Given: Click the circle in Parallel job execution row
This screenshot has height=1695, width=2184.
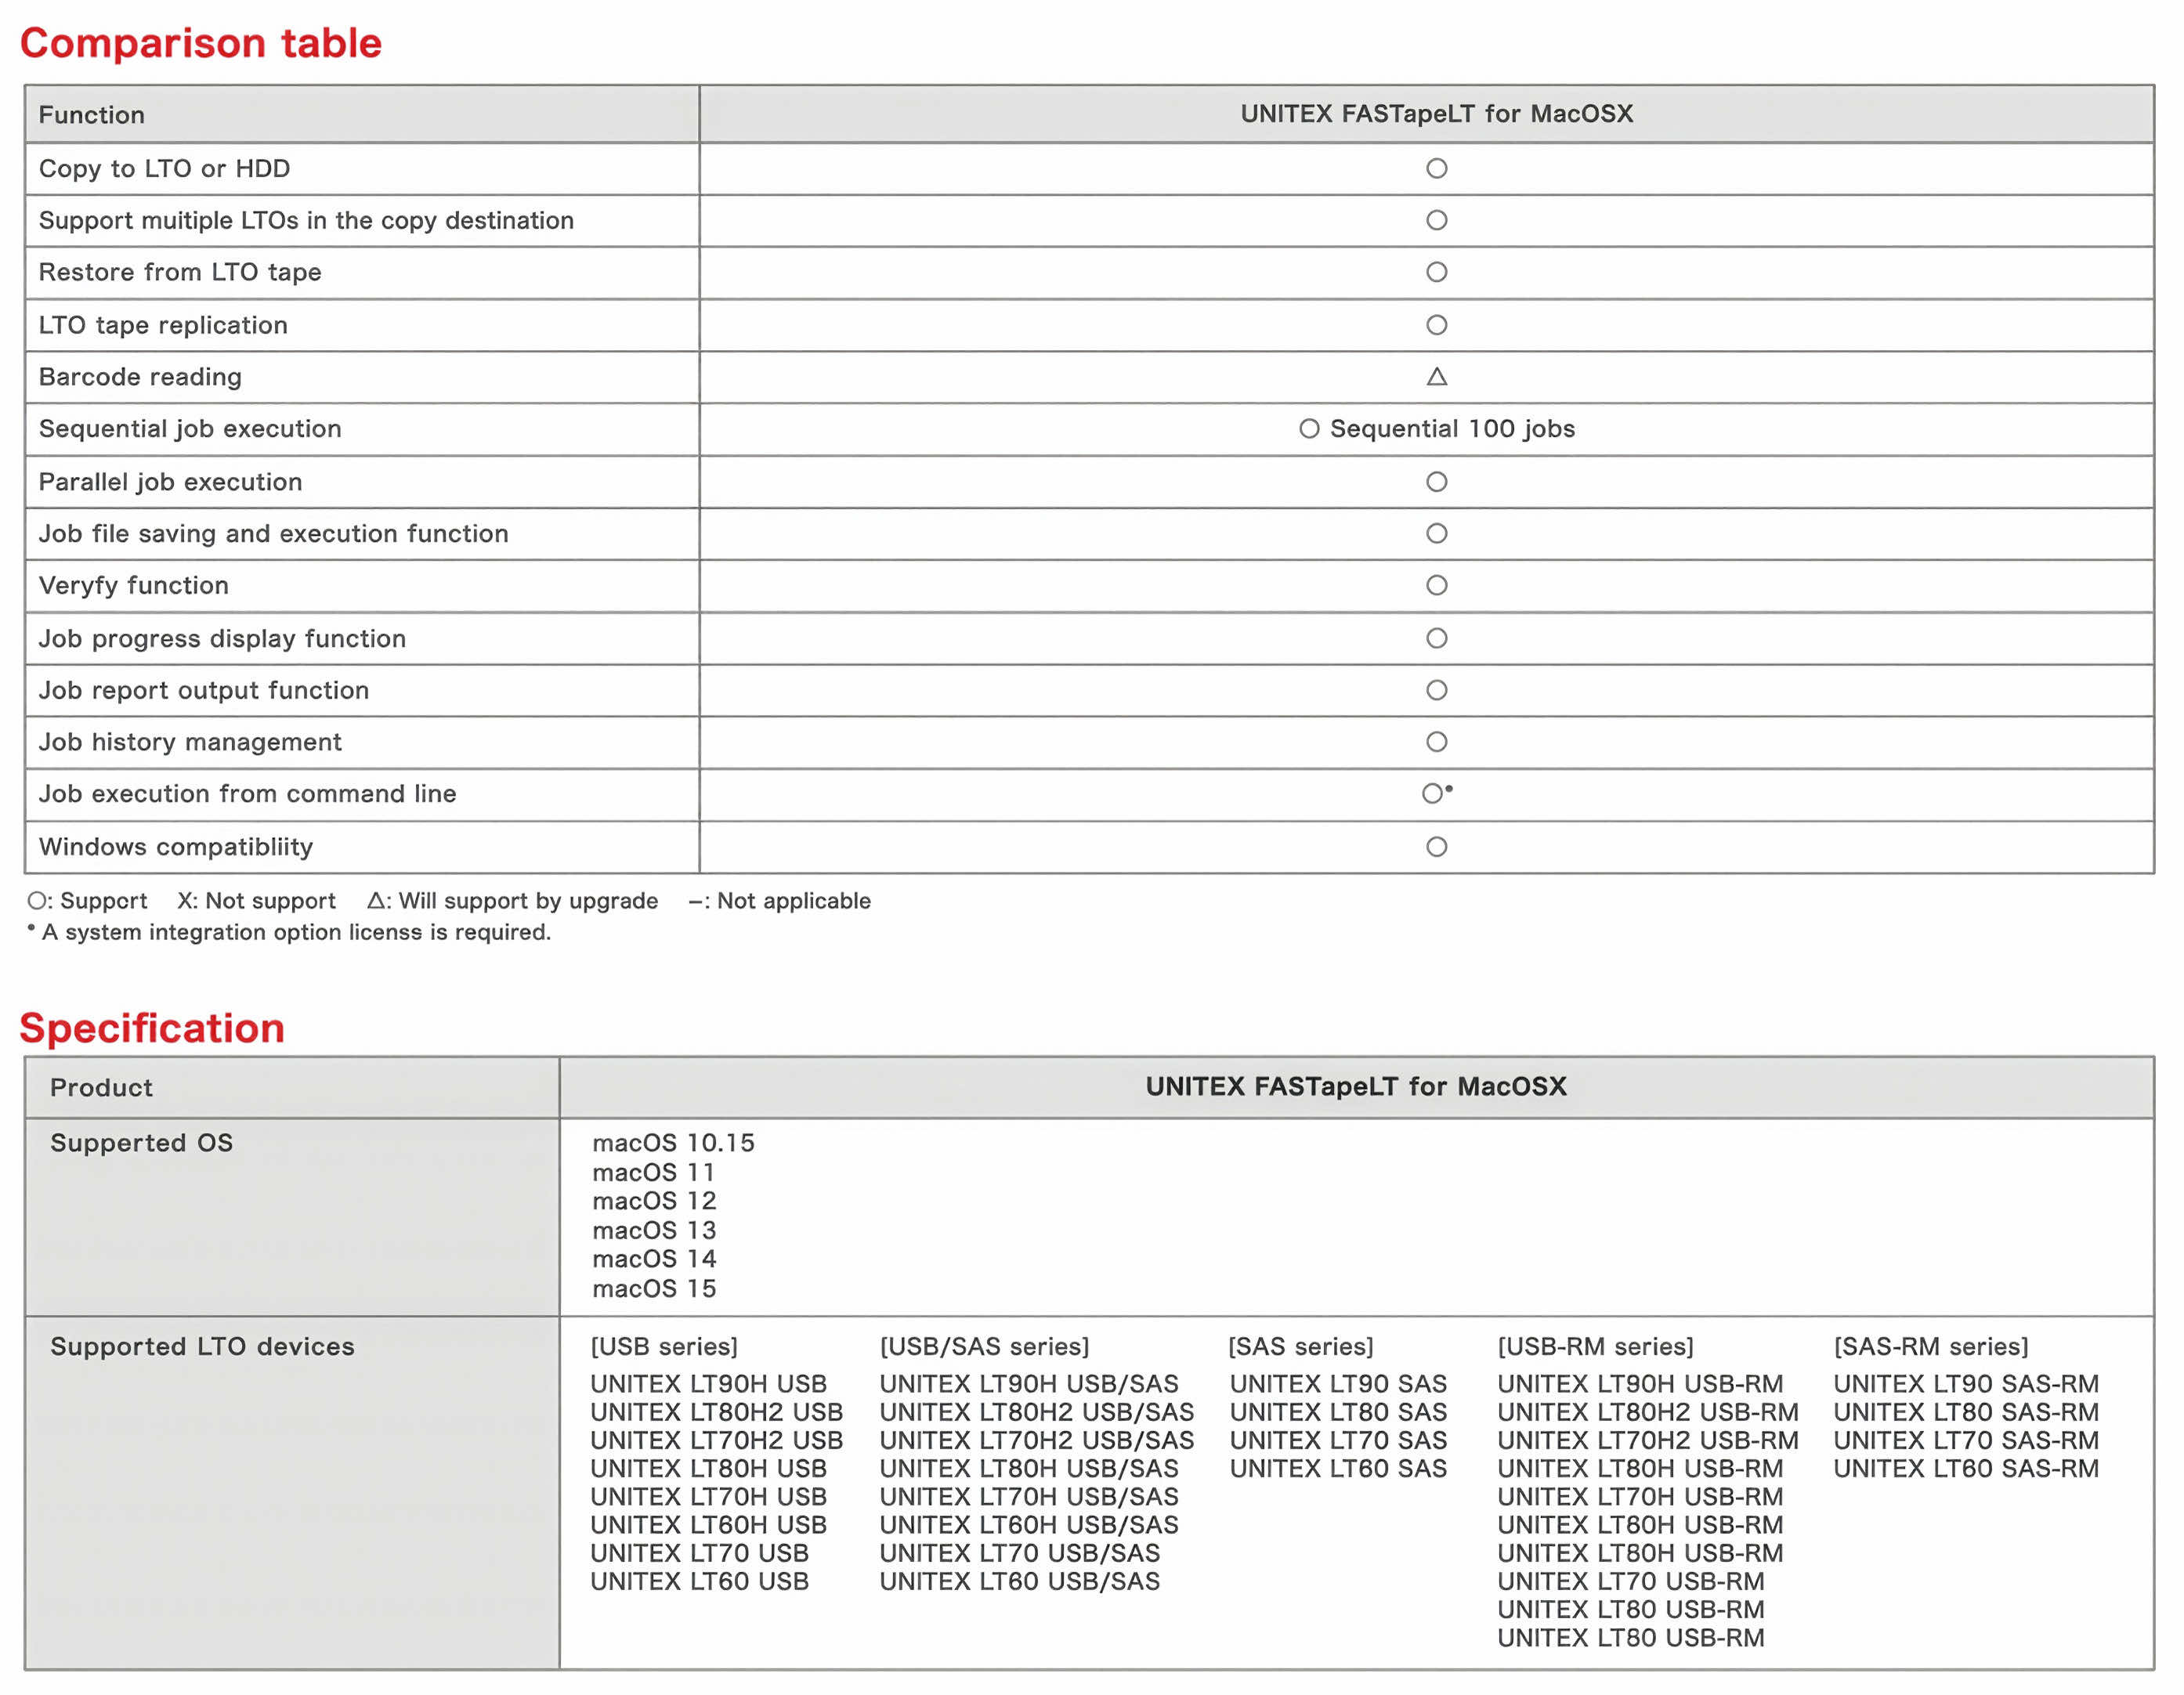Looking at the screenshot, I should (1436, 482).
